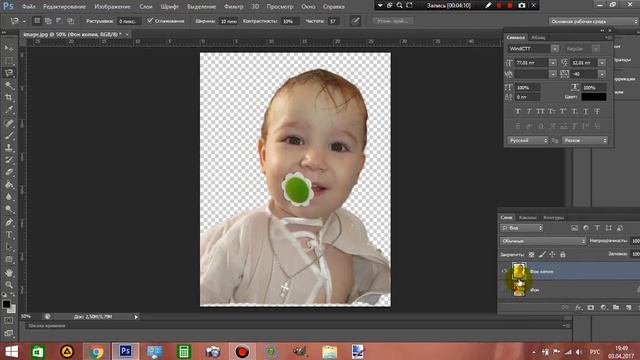
Task: Toggle visibility of Фон копия layer
Action: (504, 271)
